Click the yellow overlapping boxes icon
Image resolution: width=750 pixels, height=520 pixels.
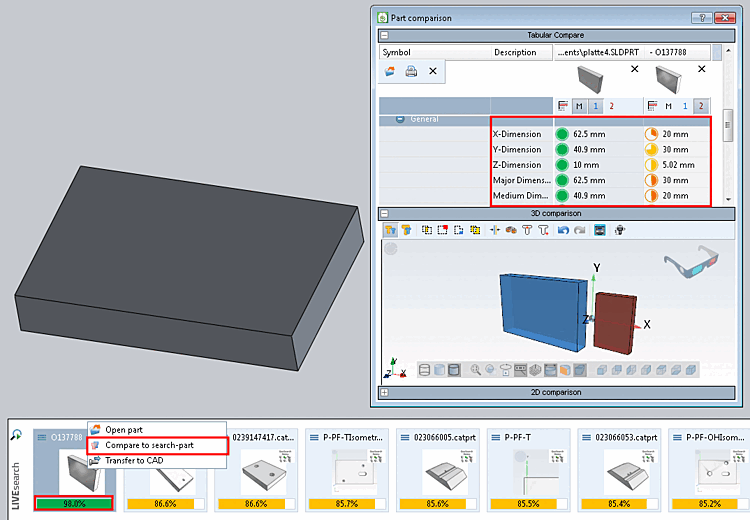point(474,230)
